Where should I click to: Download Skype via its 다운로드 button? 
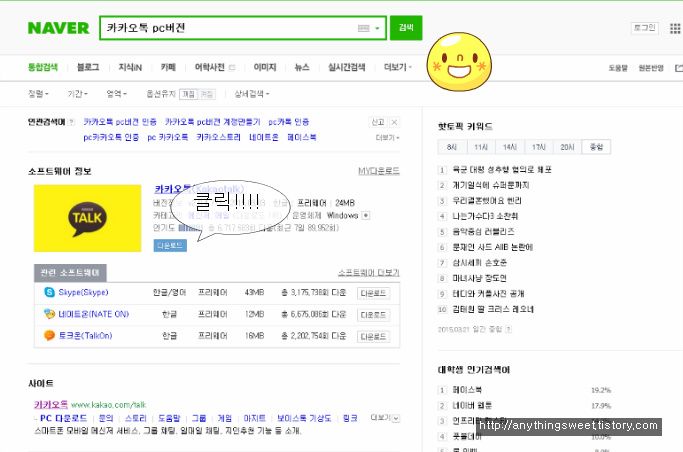click(373, 293)
